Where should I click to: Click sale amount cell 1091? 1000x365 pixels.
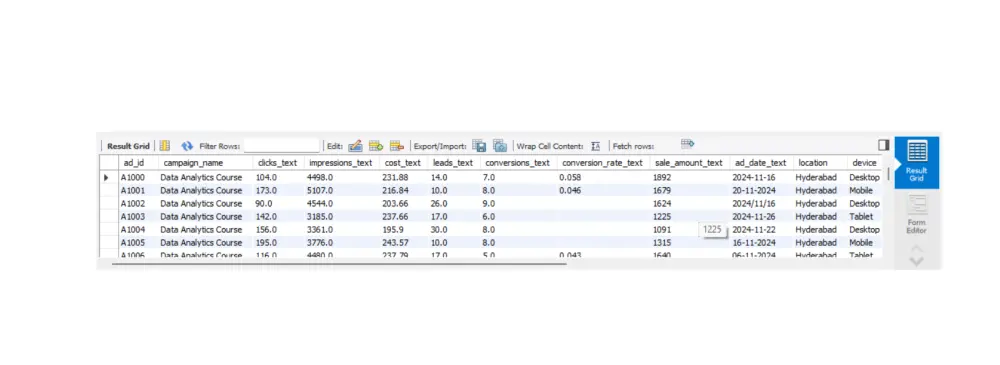tap(662, 229)
